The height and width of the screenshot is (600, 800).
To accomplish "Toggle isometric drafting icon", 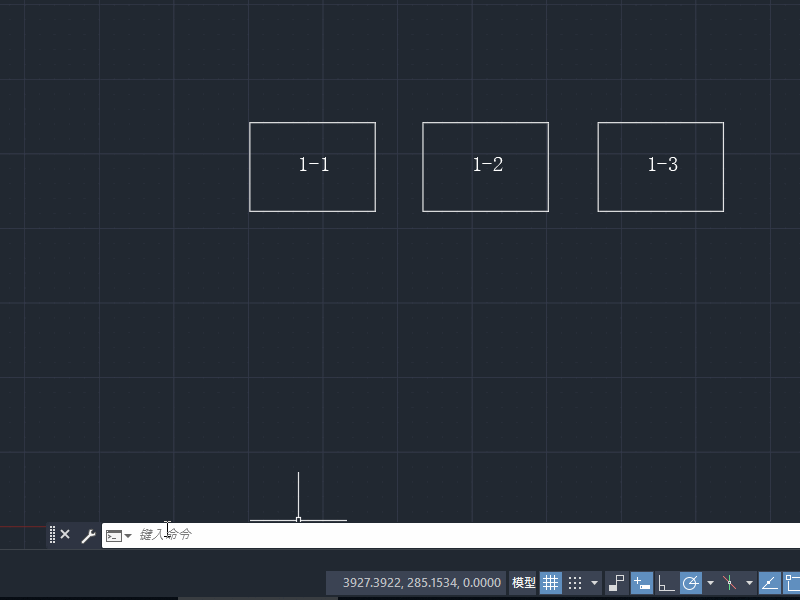I will [x=730, y=583].
